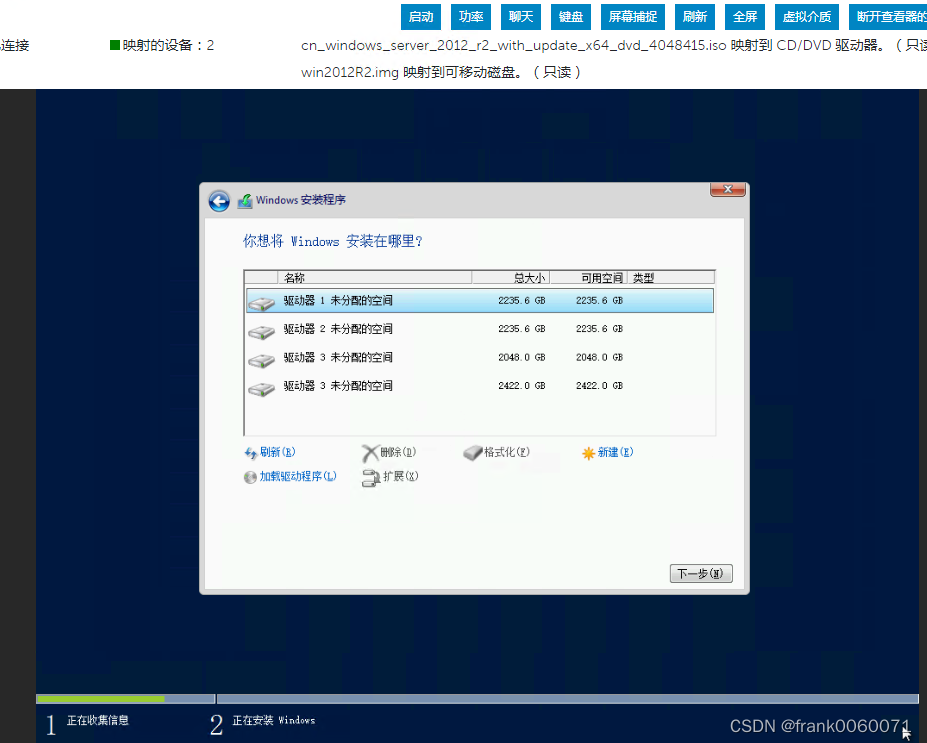Open the 功率 power menu
927x743 pixels.
[471, 17]
